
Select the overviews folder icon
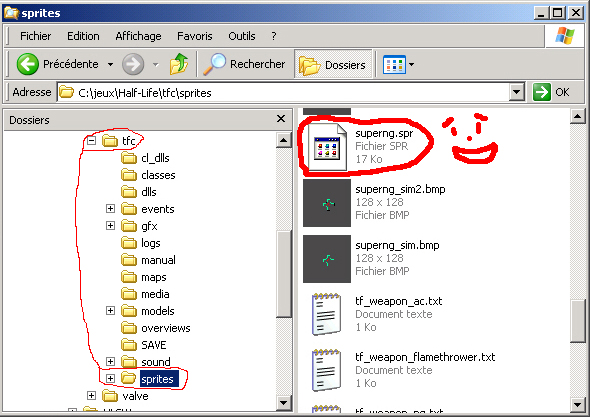tap(129, 328)
